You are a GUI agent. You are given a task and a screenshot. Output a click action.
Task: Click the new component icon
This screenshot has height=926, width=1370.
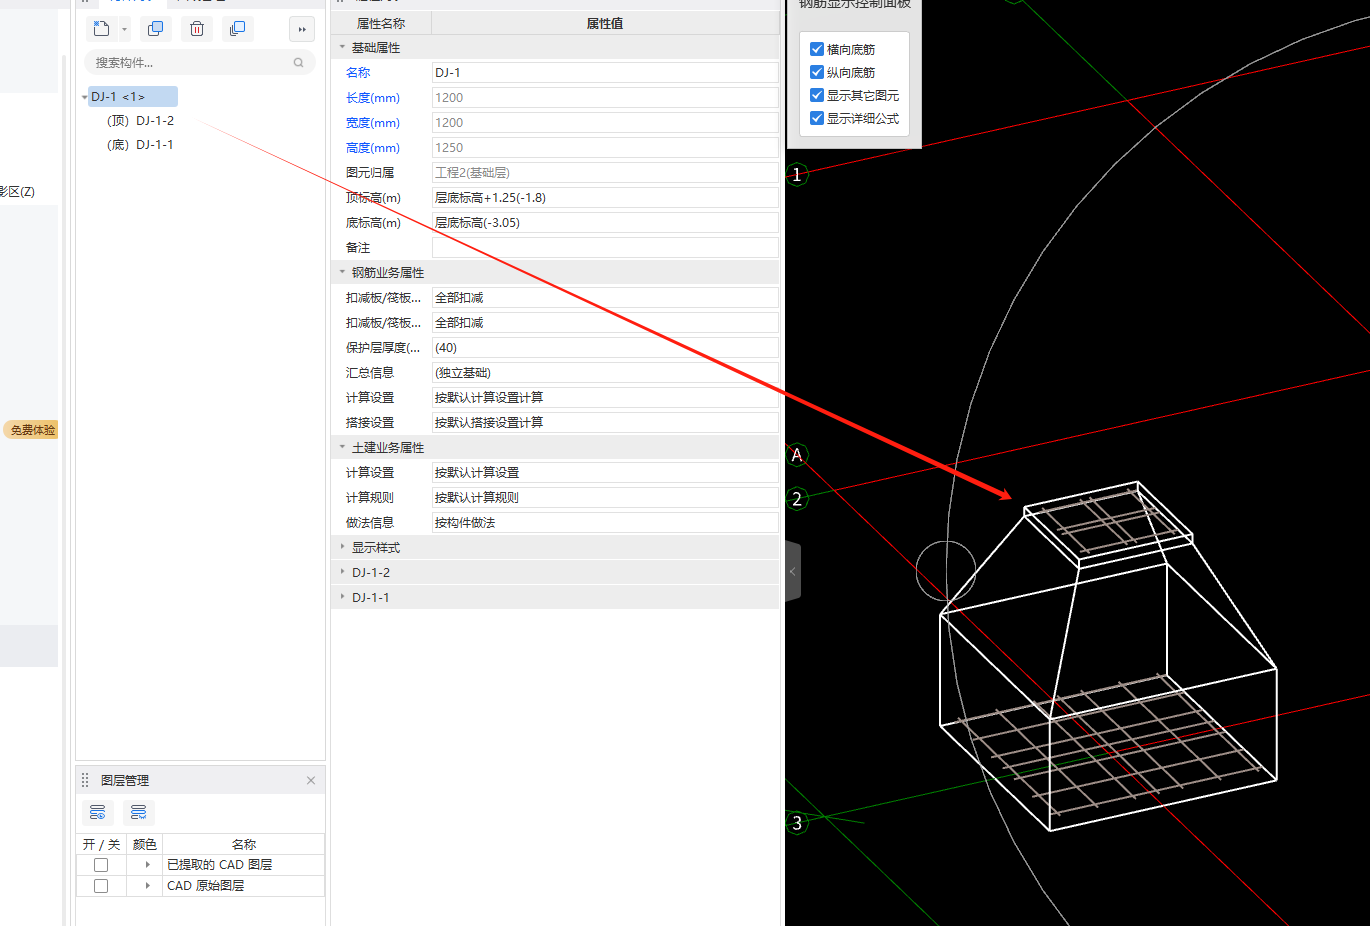click(x=101, y=29)
